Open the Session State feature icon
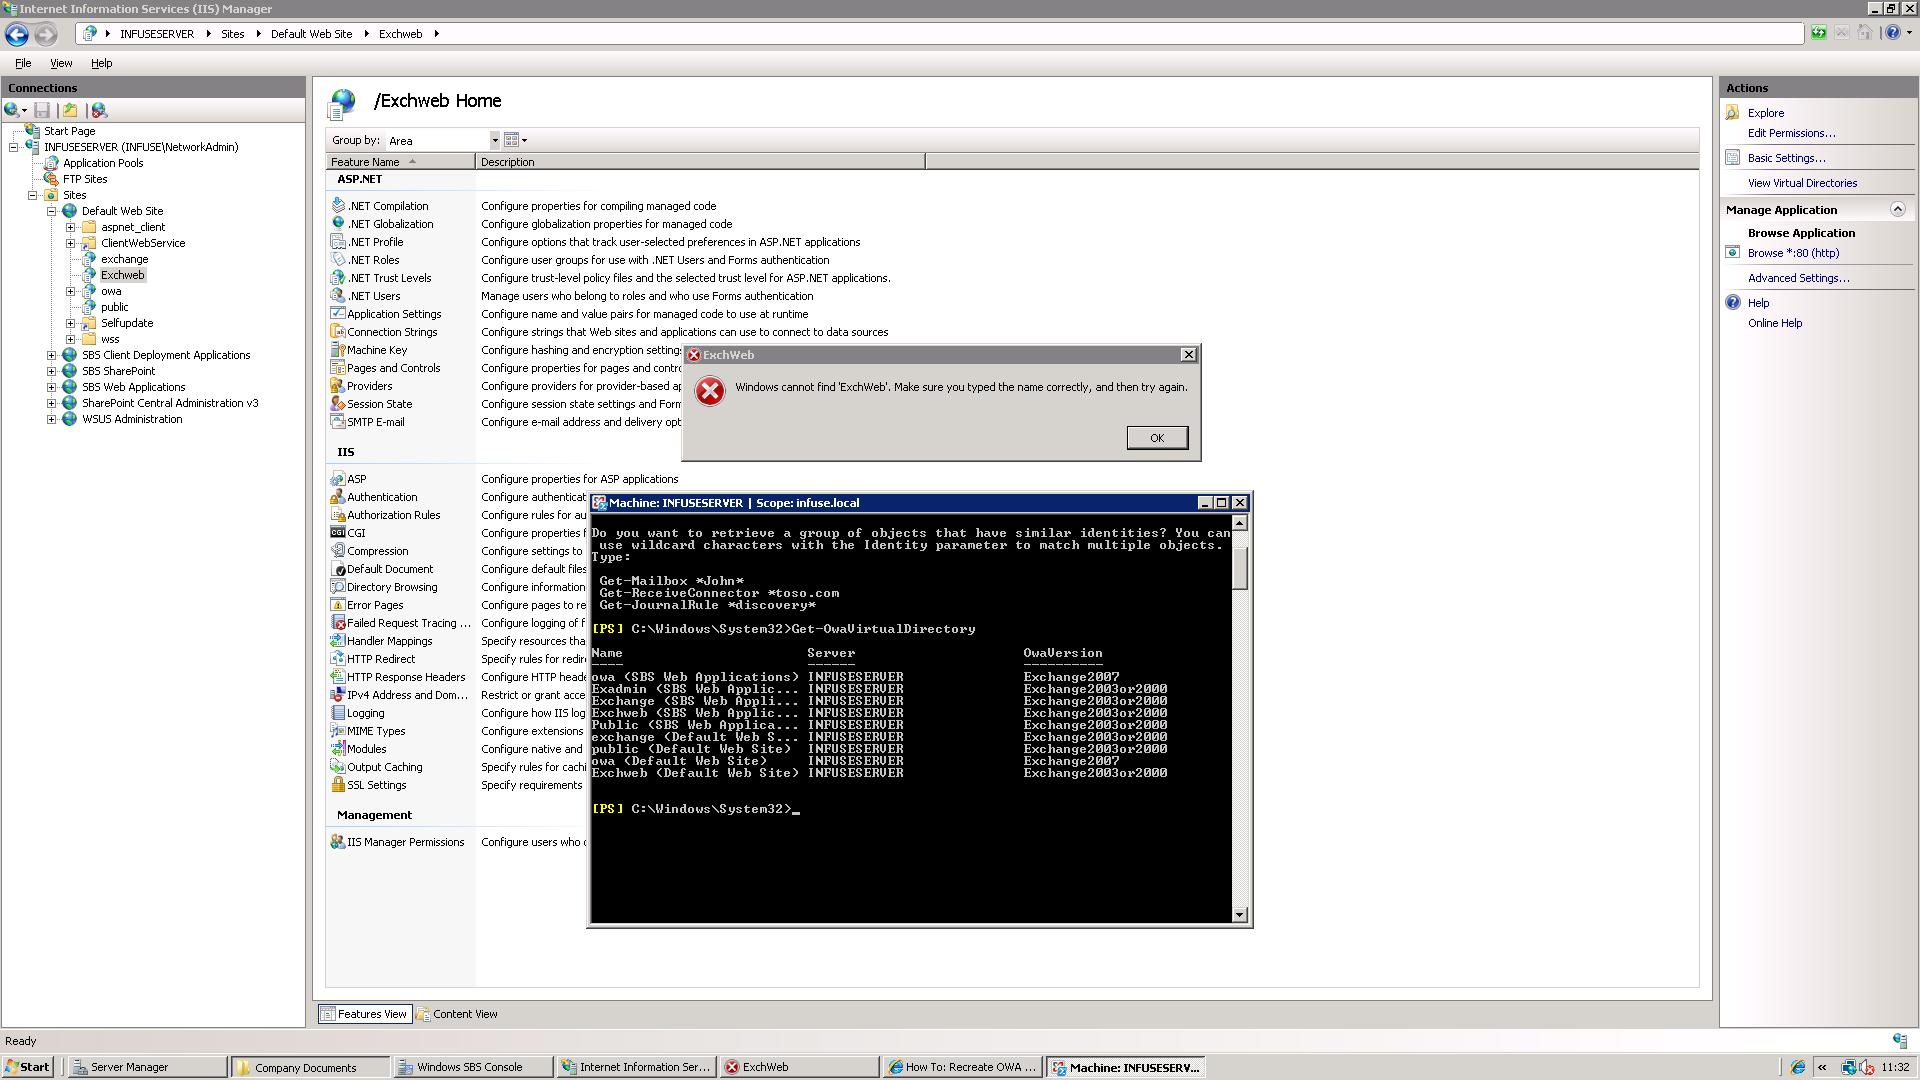 (338, 404)
